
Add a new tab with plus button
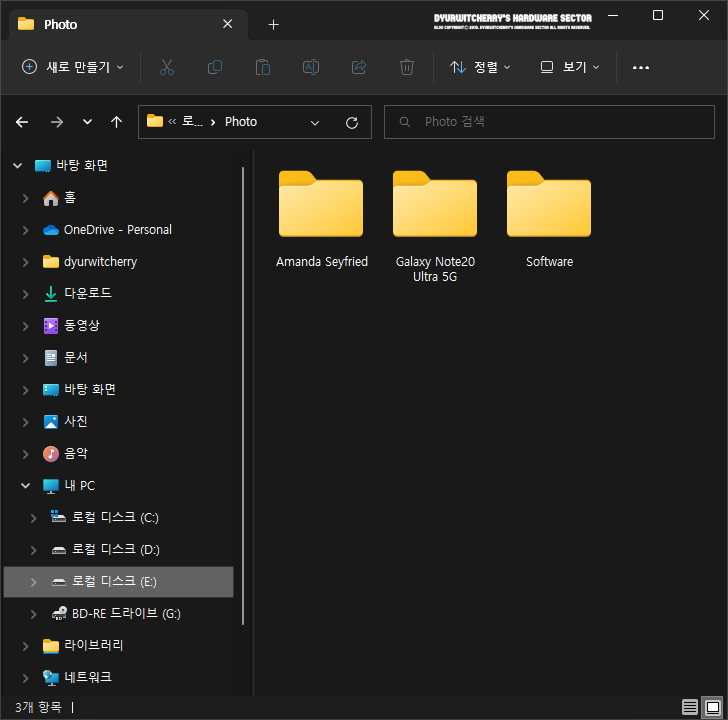click(x=273, y=25)
